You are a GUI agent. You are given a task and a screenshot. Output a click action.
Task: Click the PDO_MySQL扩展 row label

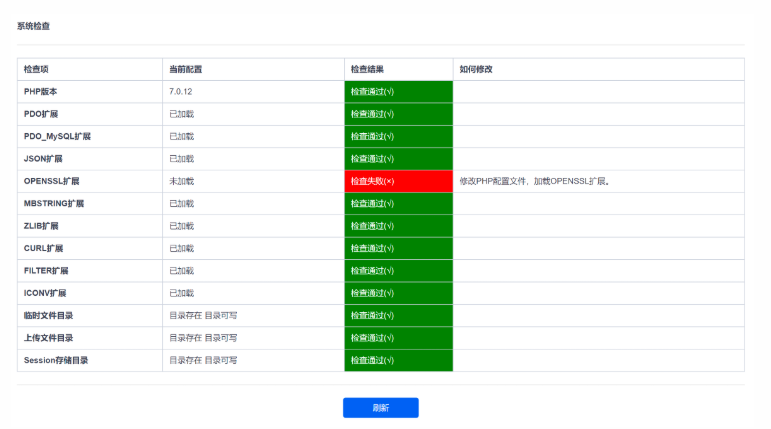tap(57, 136)
